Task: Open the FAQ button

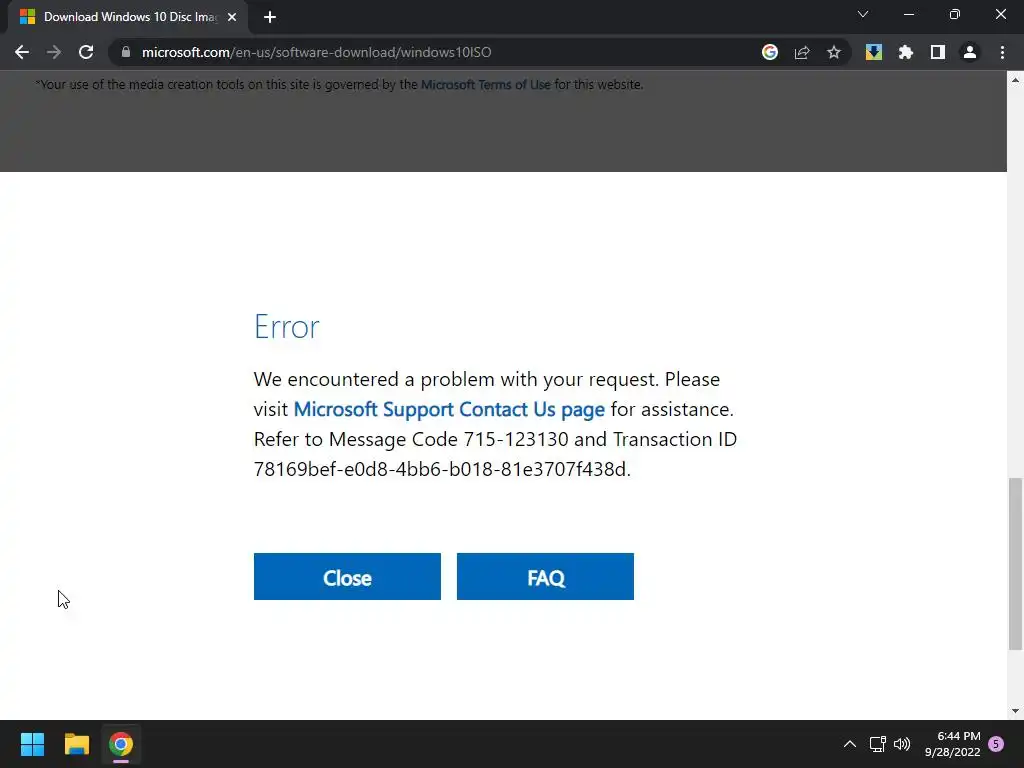Action: [545, 577]
